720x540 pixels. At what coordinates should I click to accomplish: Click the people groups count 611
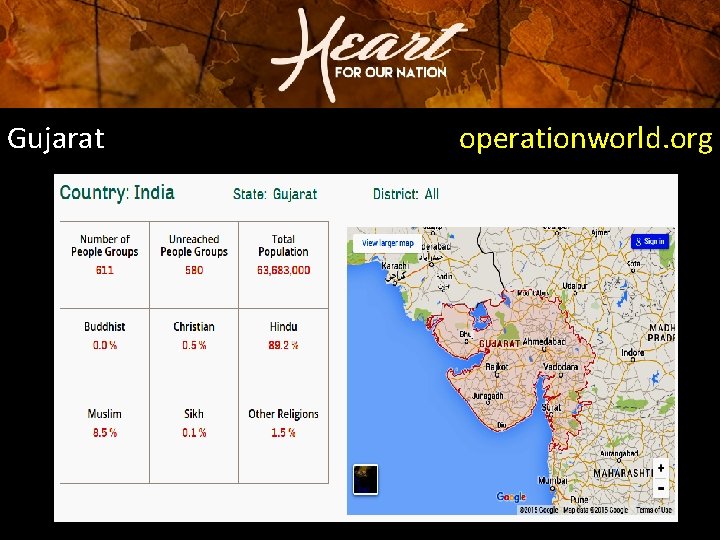(105, 270)
